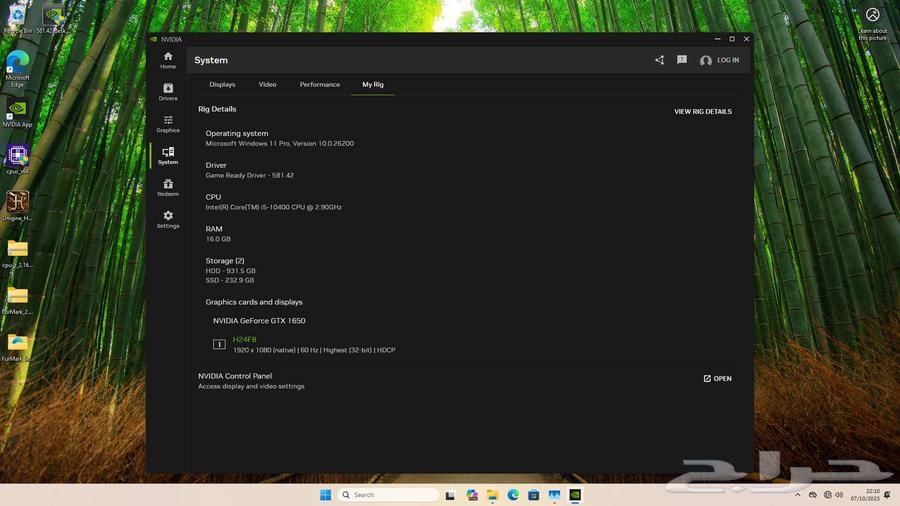The width and height of the screenshot is (900, 506).
Task: Open Recycle Bin on desktop
Action: (17, 18)
